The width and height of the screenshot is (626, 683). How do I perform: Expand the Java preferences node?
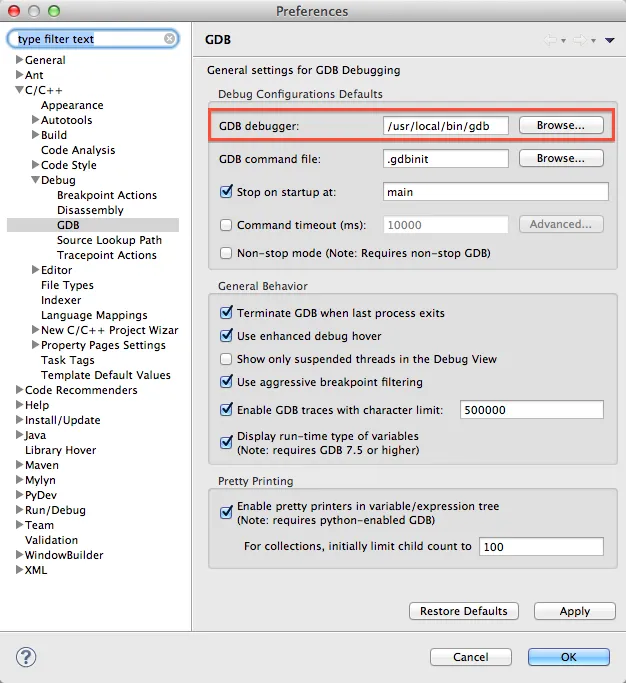(x=19, y=435)
